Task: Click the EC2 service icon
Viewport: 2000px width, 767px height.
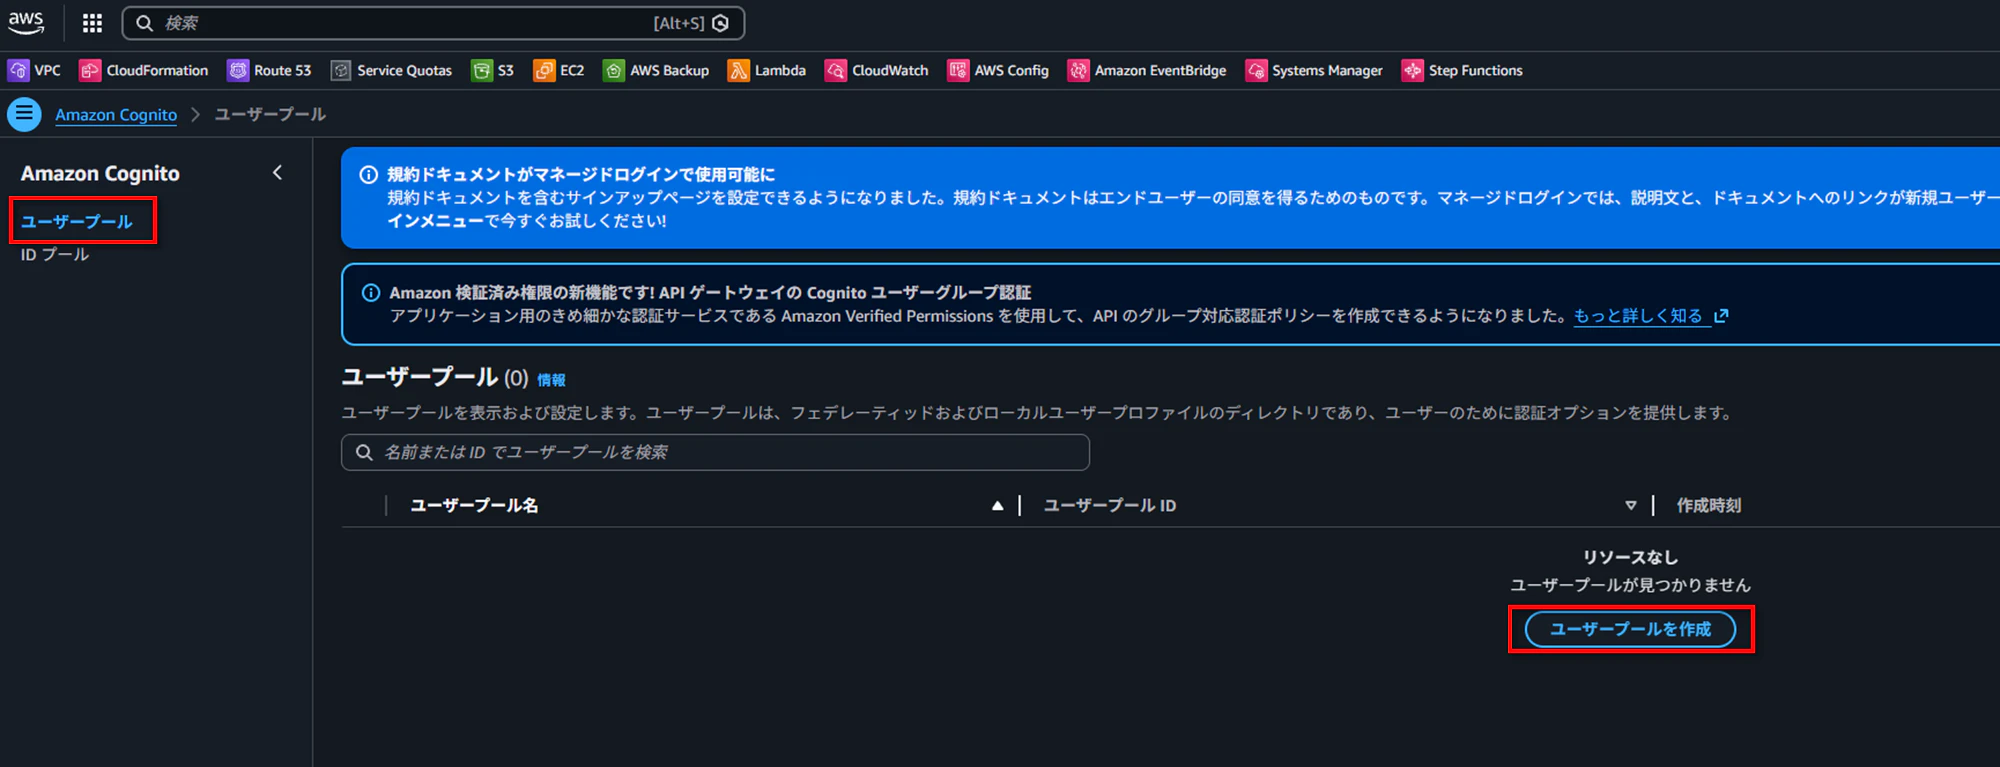Action: point(544,70)
